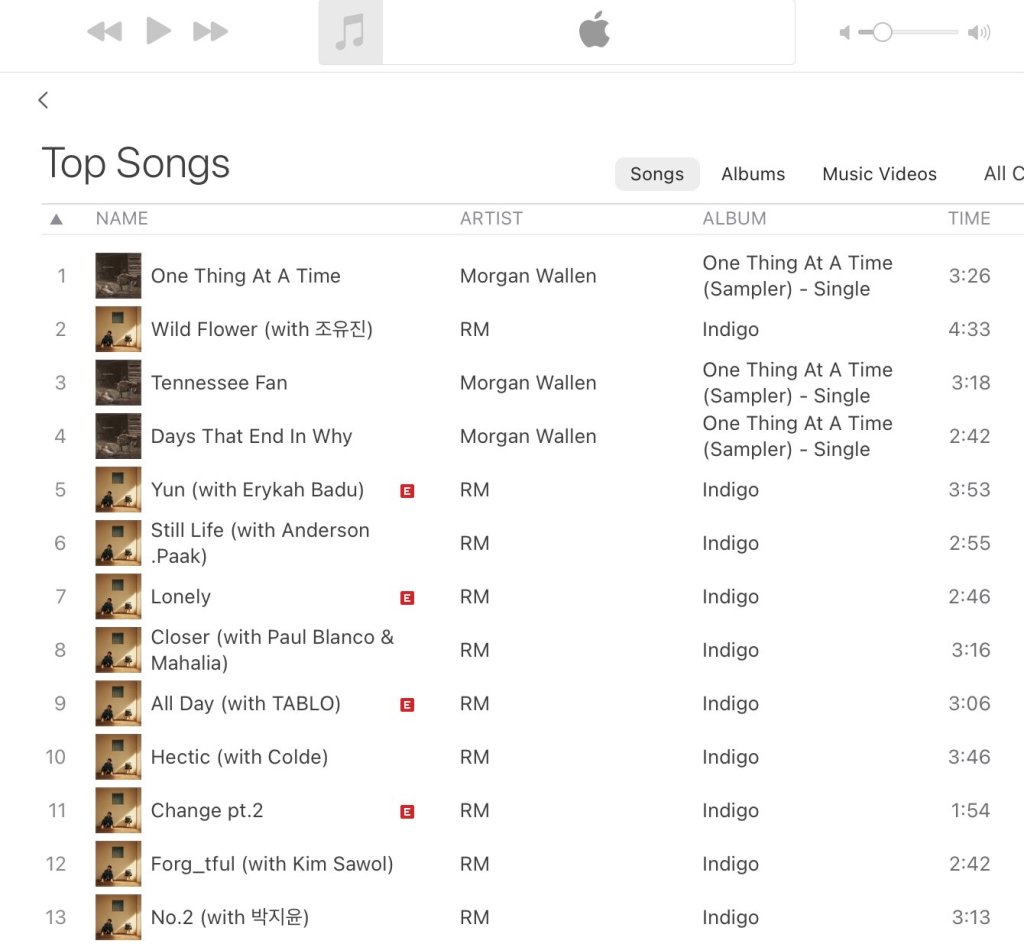Adjust the volume slider
1024x947 pixels.
pyautogui.click(x=882, y=33)
